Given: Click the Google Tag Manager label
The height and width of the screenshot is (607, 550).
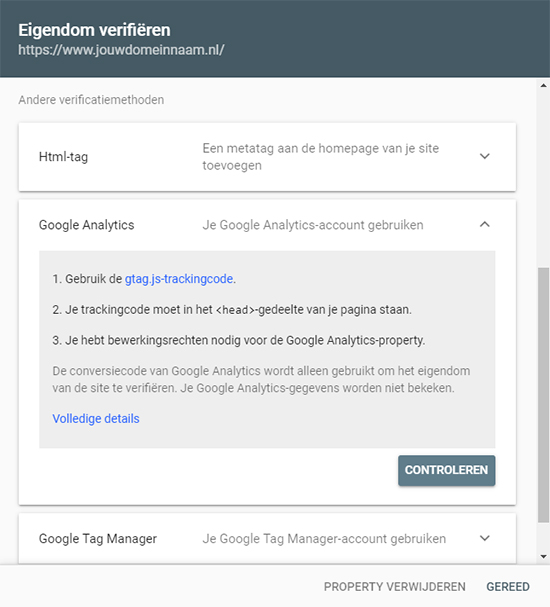Looking at the screenshot, I should click(98, 538).
